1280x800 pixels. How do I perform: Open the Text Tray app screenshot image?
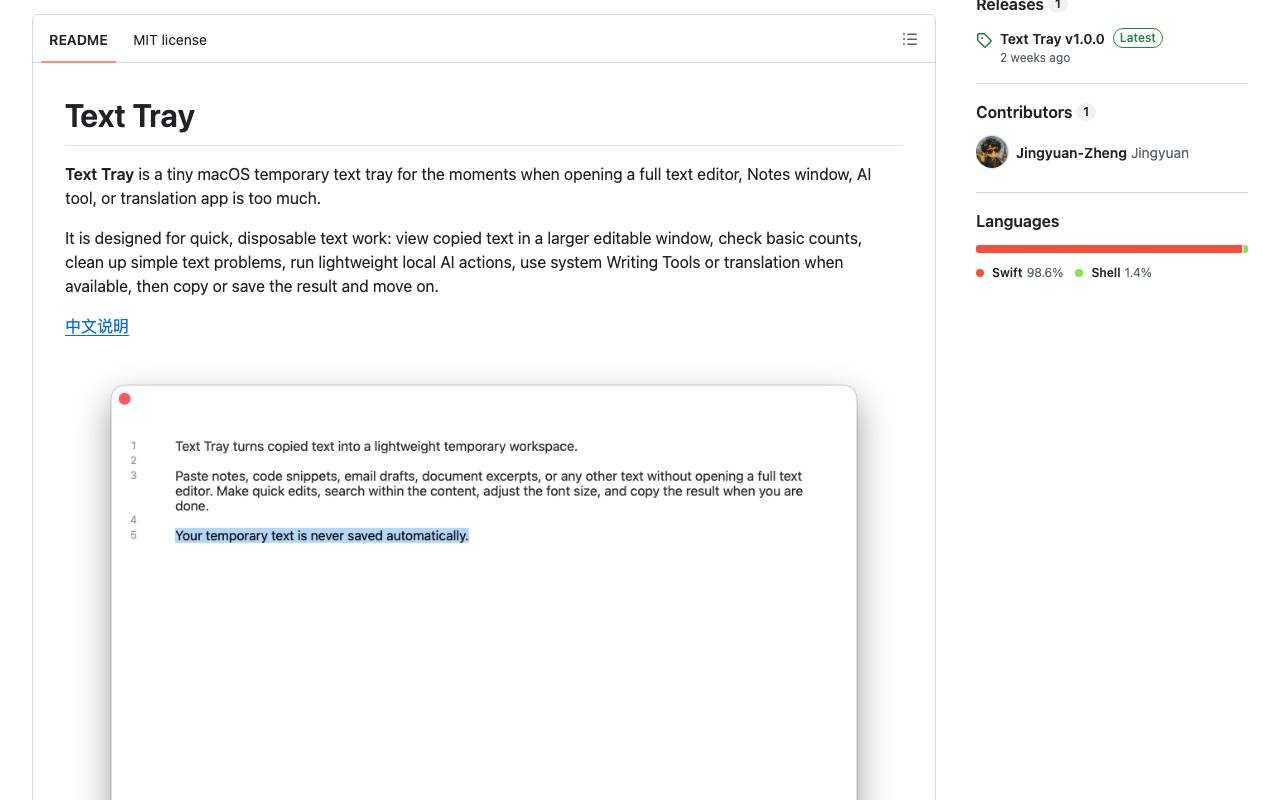(484, 590)
